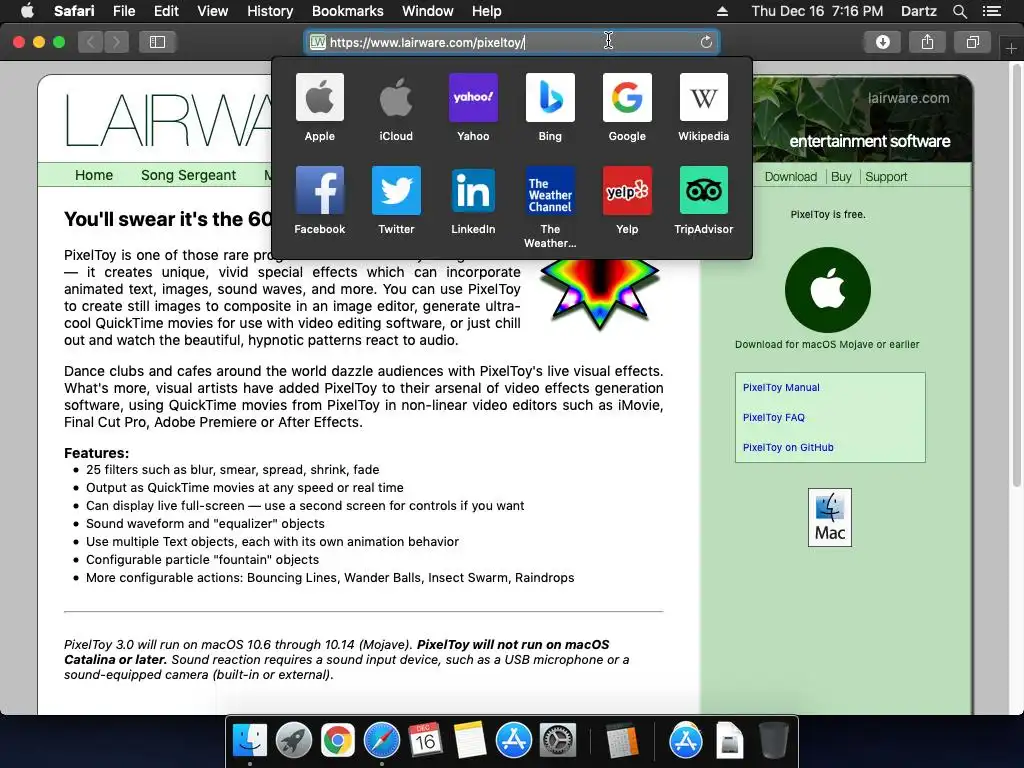Click the Support nav link
The width and height of the screenshot is (1024, 768).
[886, 177]
